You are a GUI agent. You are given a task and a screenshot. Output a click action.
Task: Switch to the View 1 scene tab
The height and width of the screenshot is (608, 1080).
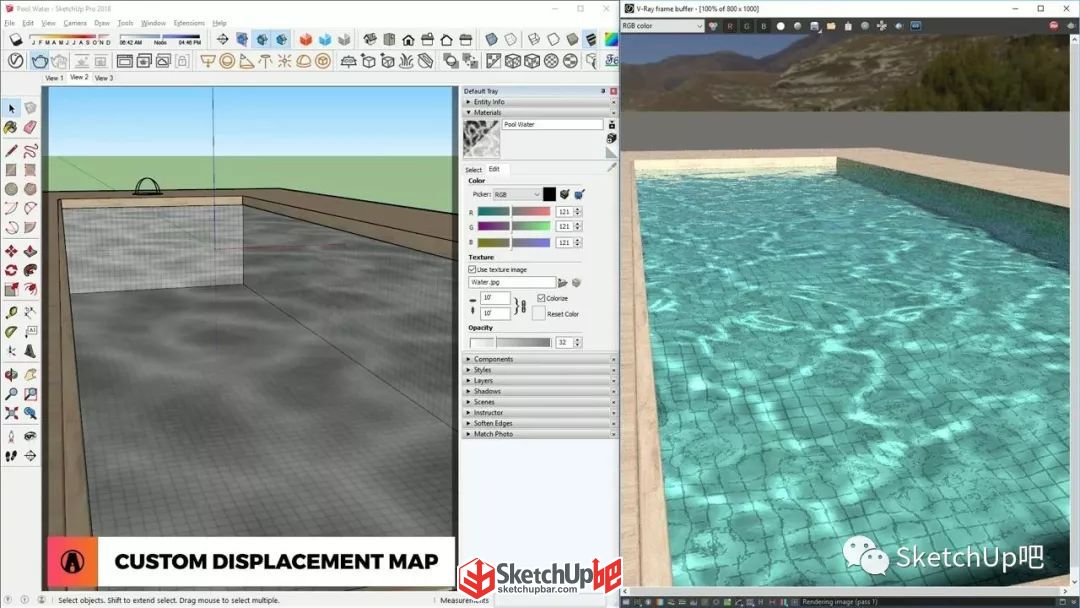coord(54,78)
